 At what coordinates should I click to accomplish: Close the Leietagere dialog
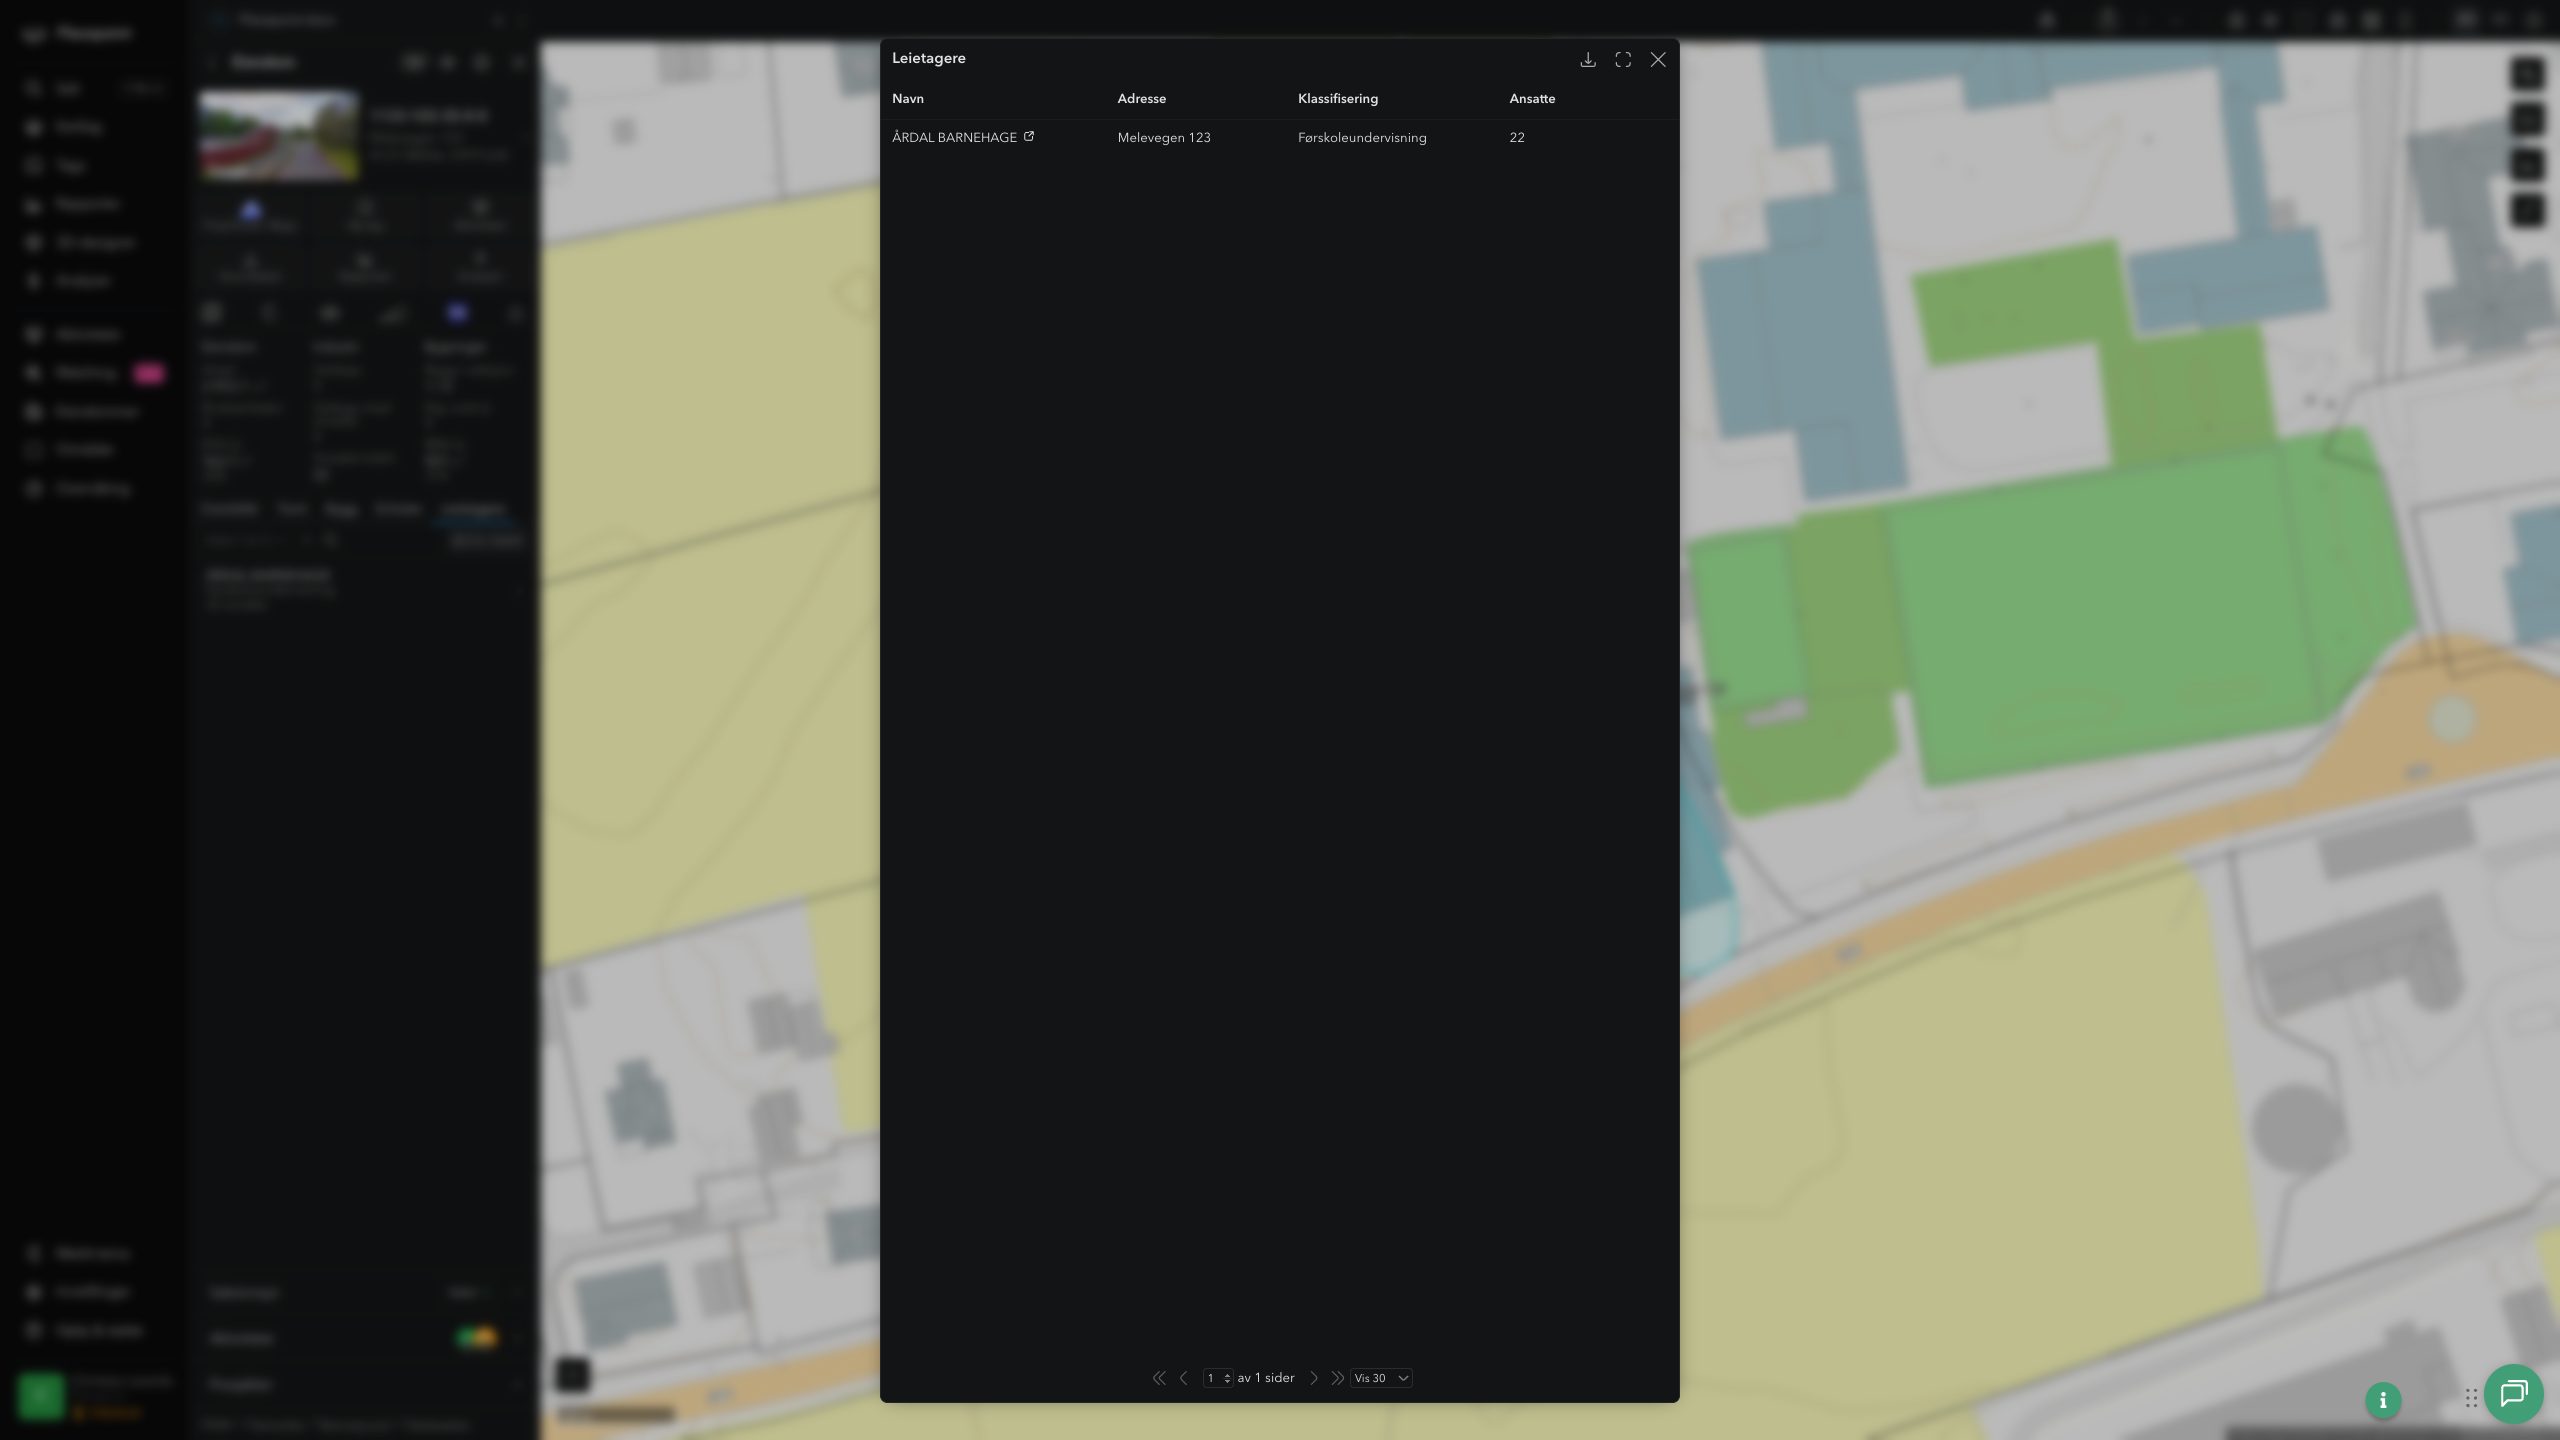coord(1658,60)
